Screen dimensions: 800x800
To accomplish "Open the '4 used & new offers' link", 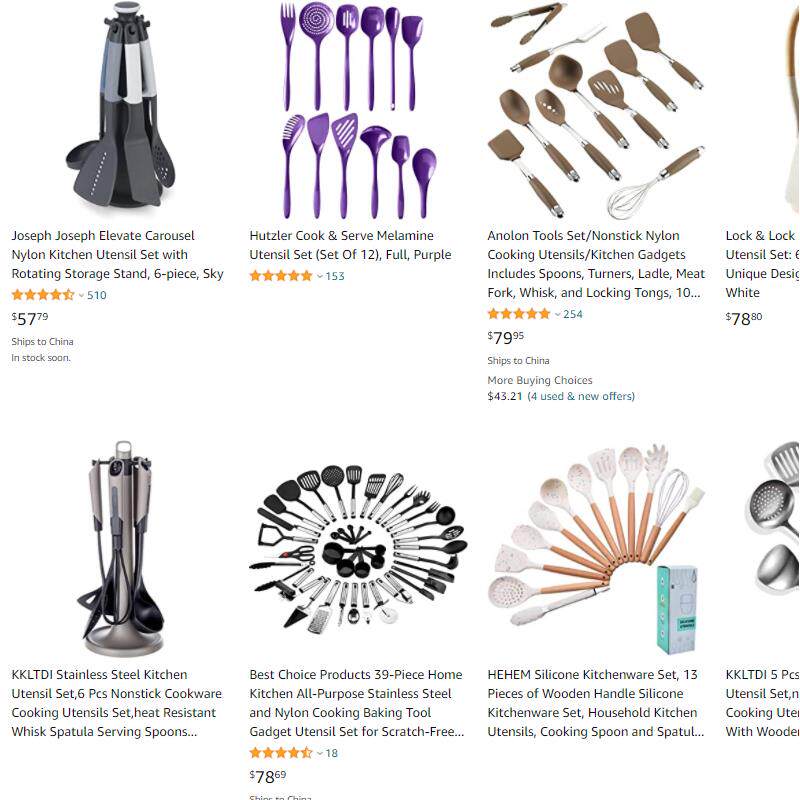I will tap(581, 396).
